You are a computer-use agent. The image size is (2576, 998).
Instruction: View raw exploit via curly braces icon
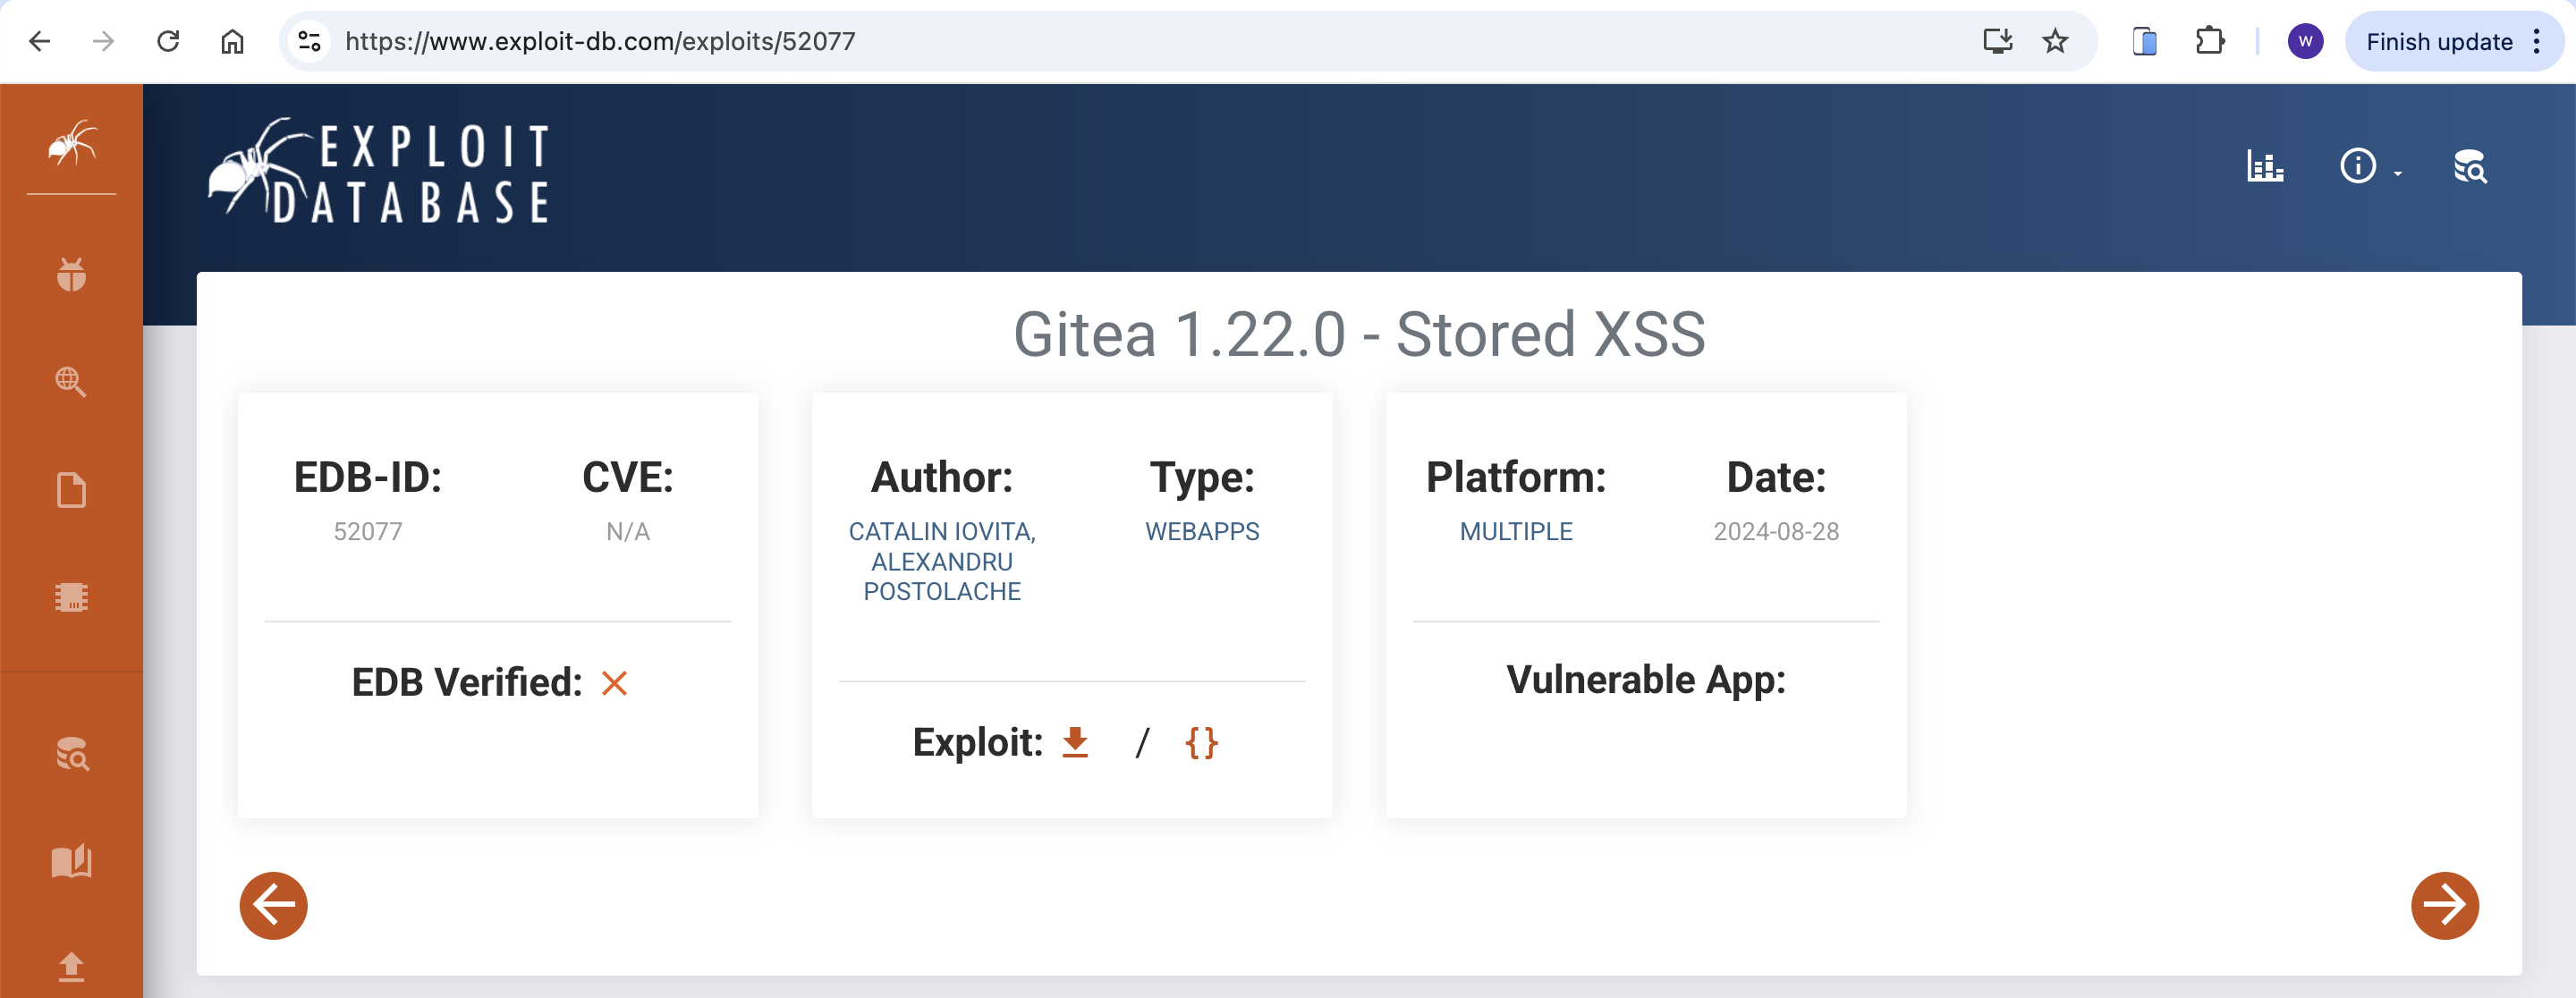pyautogui.click(x=1201, y=742)
